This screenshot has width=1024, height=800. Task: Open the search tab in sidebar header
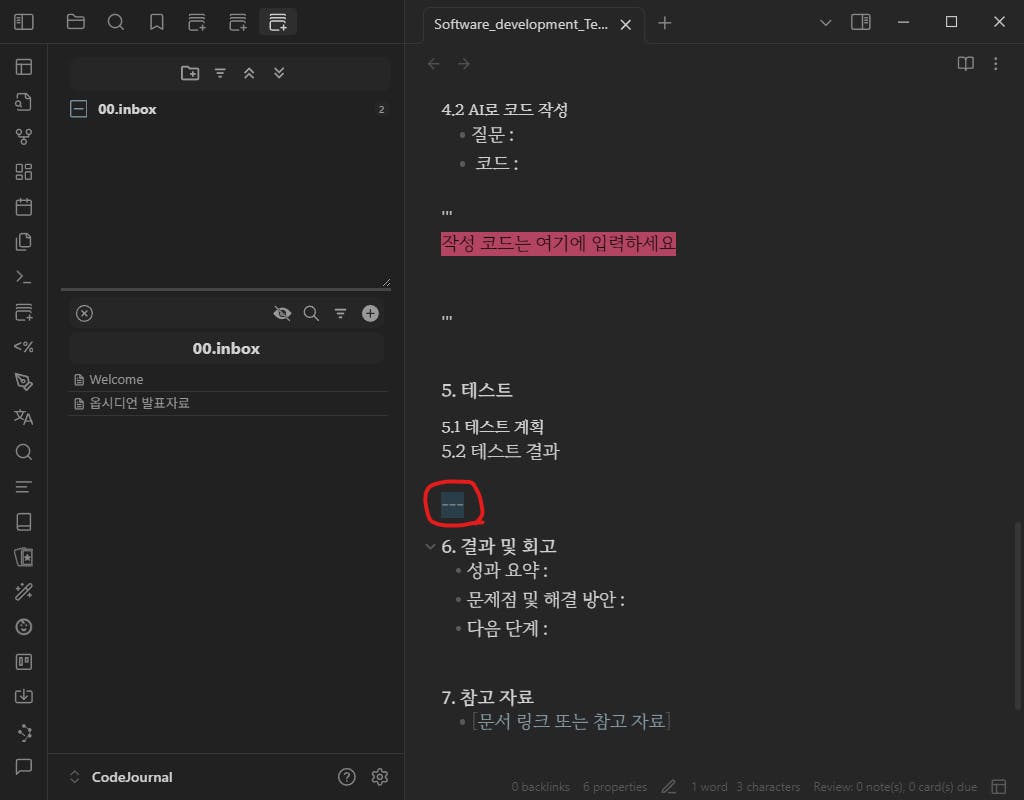coord(116,22)
